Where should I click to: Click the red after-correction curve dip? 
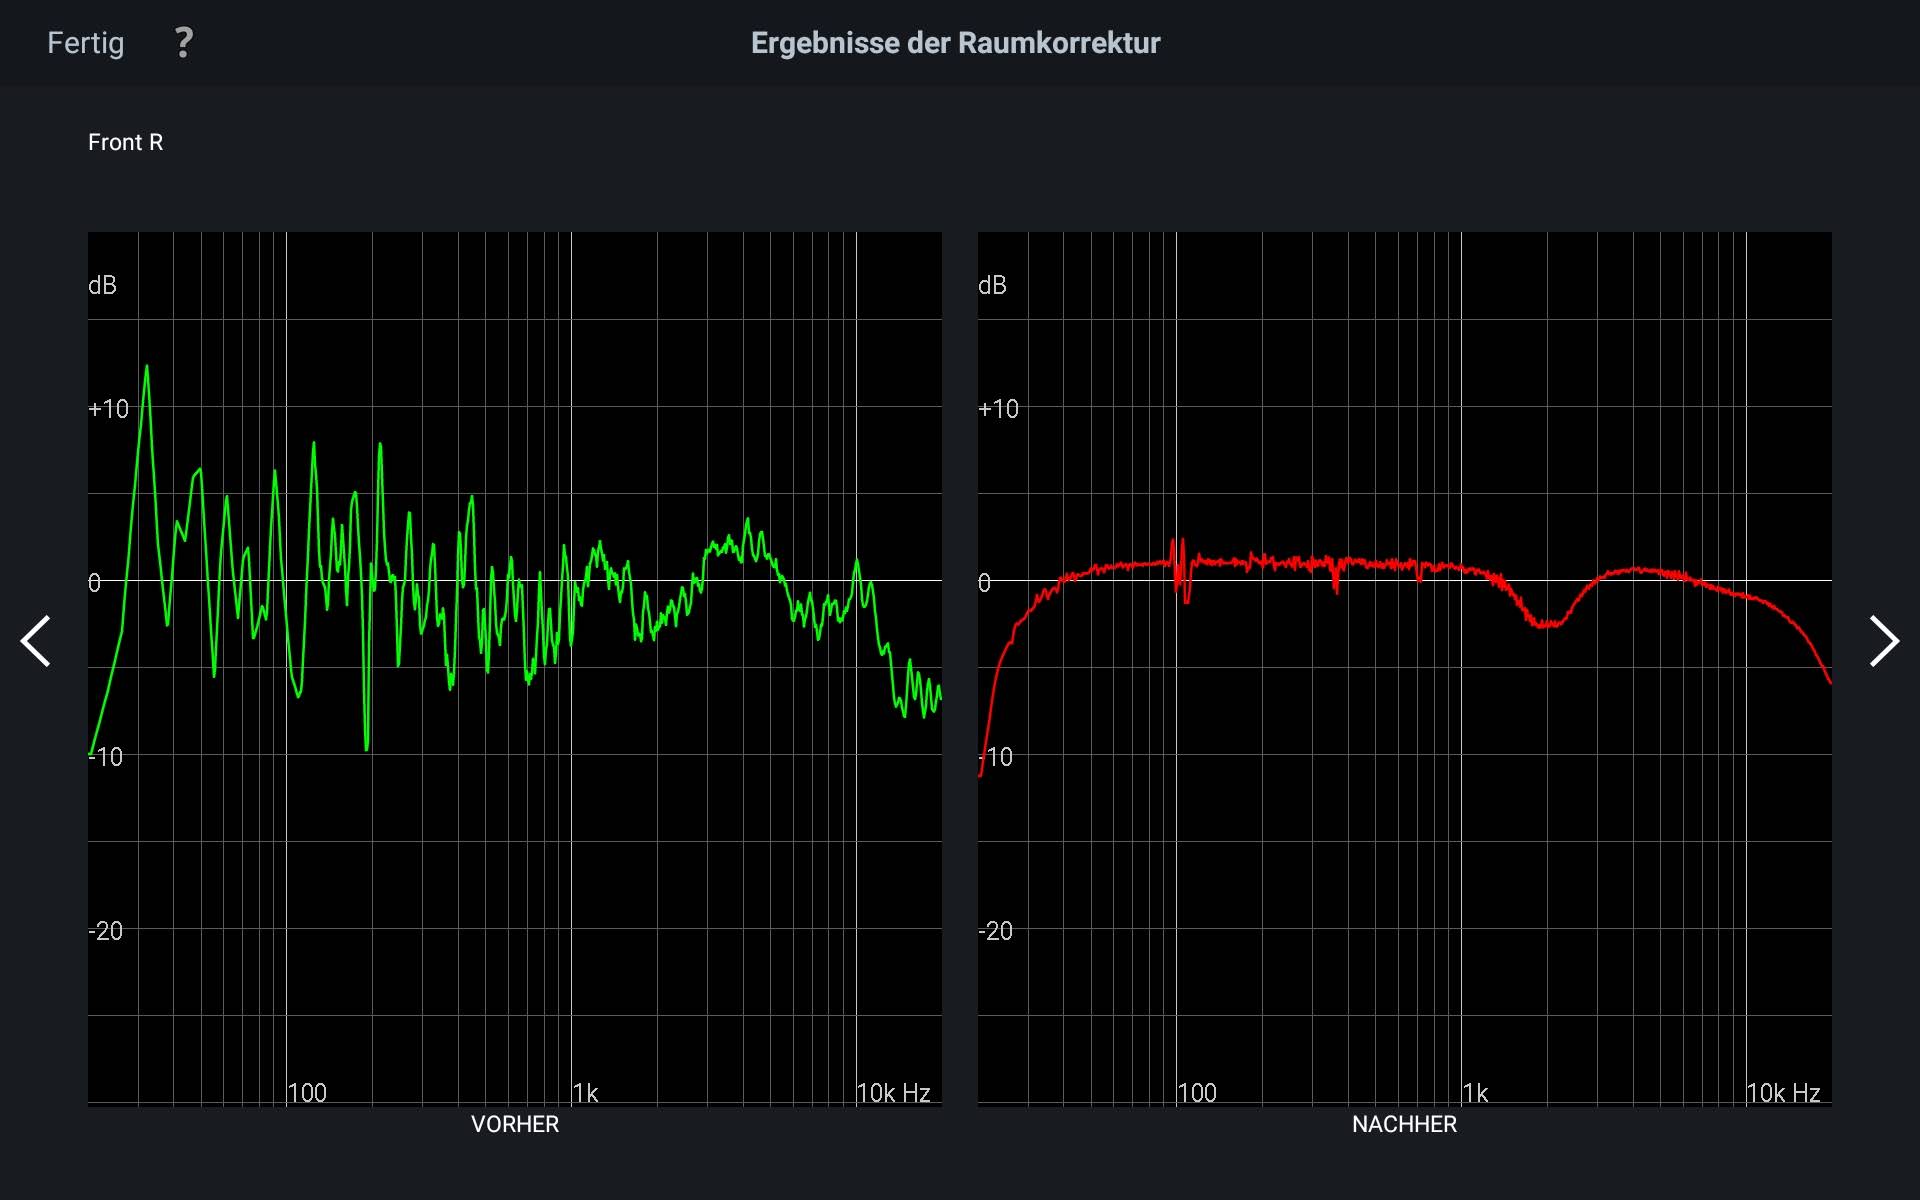(x=1546, y=624)
